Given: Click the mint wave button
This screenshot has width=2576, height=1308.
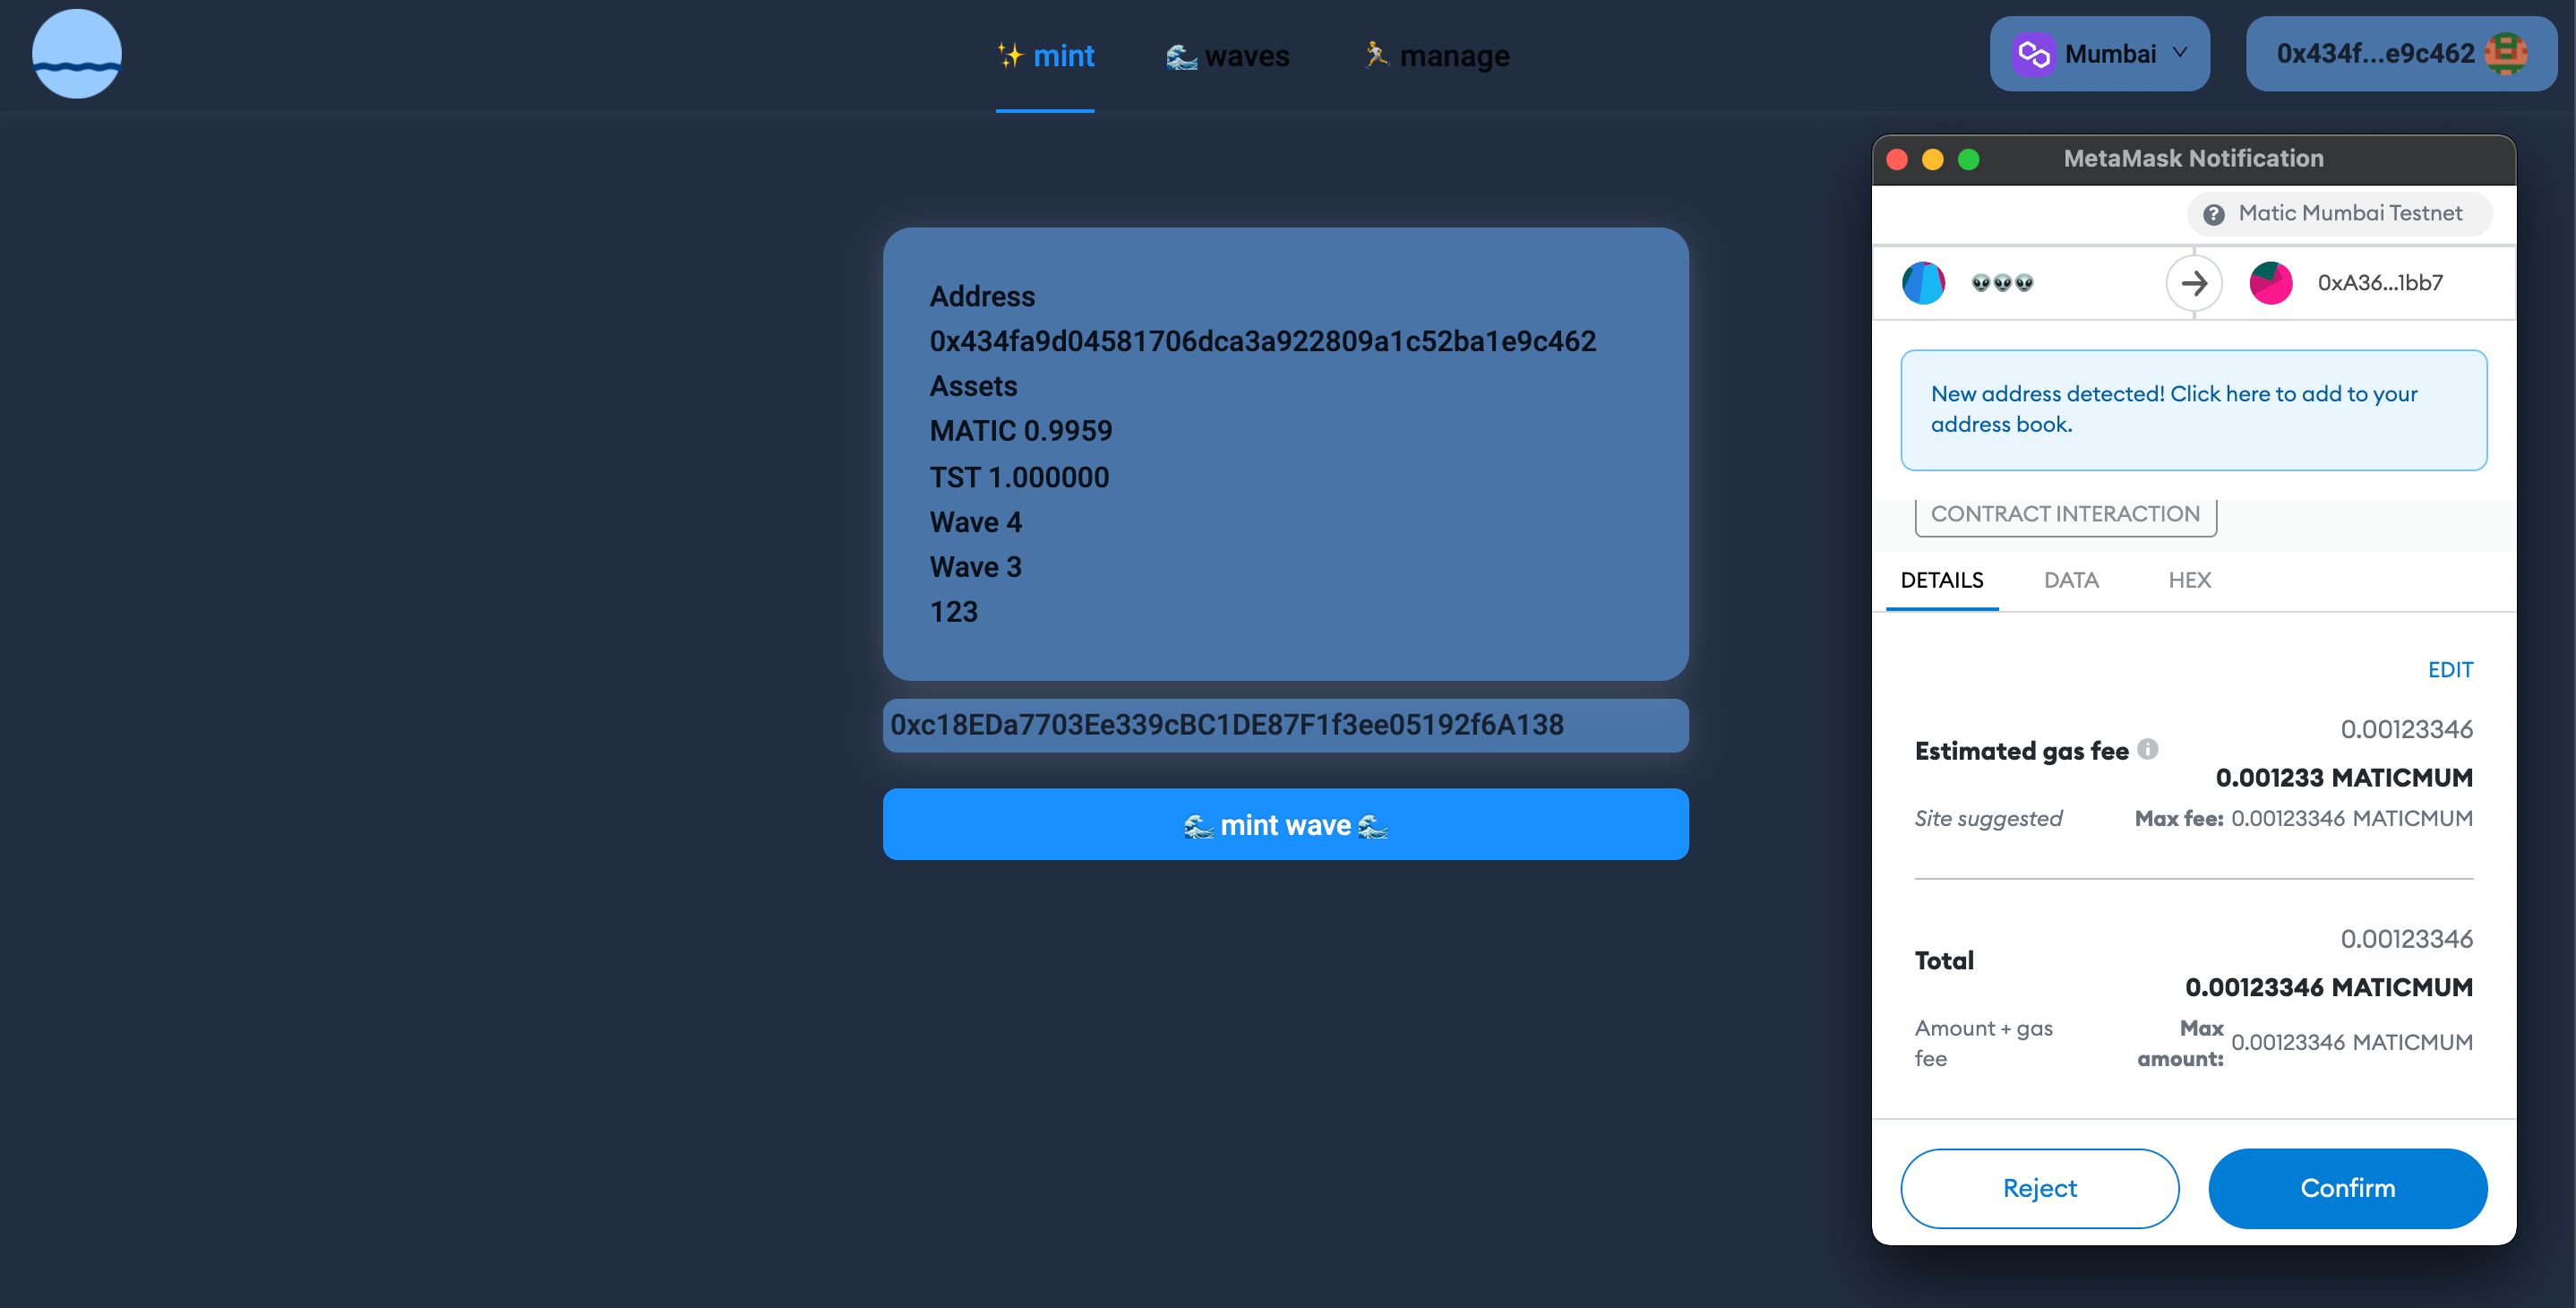Looking at the screenshot, I should [x=1285, y=825].
